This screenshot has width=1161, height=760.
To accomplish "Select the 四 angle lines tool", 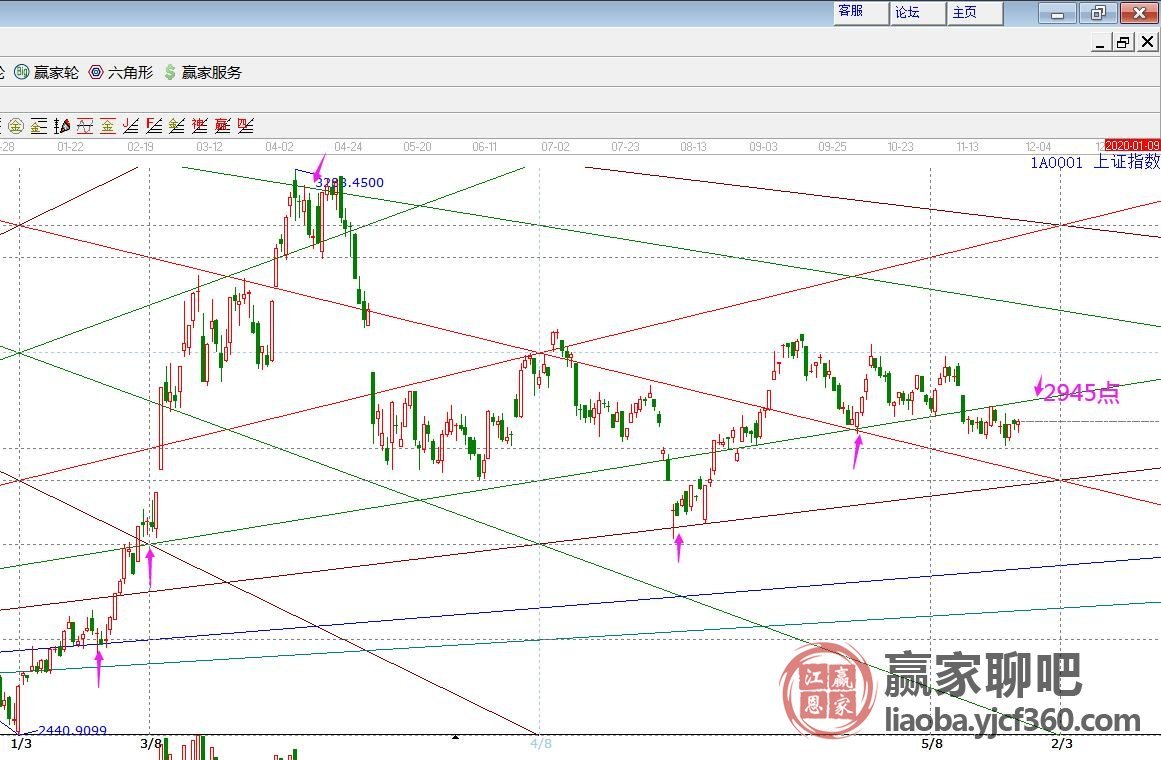I will click(246, 126).
